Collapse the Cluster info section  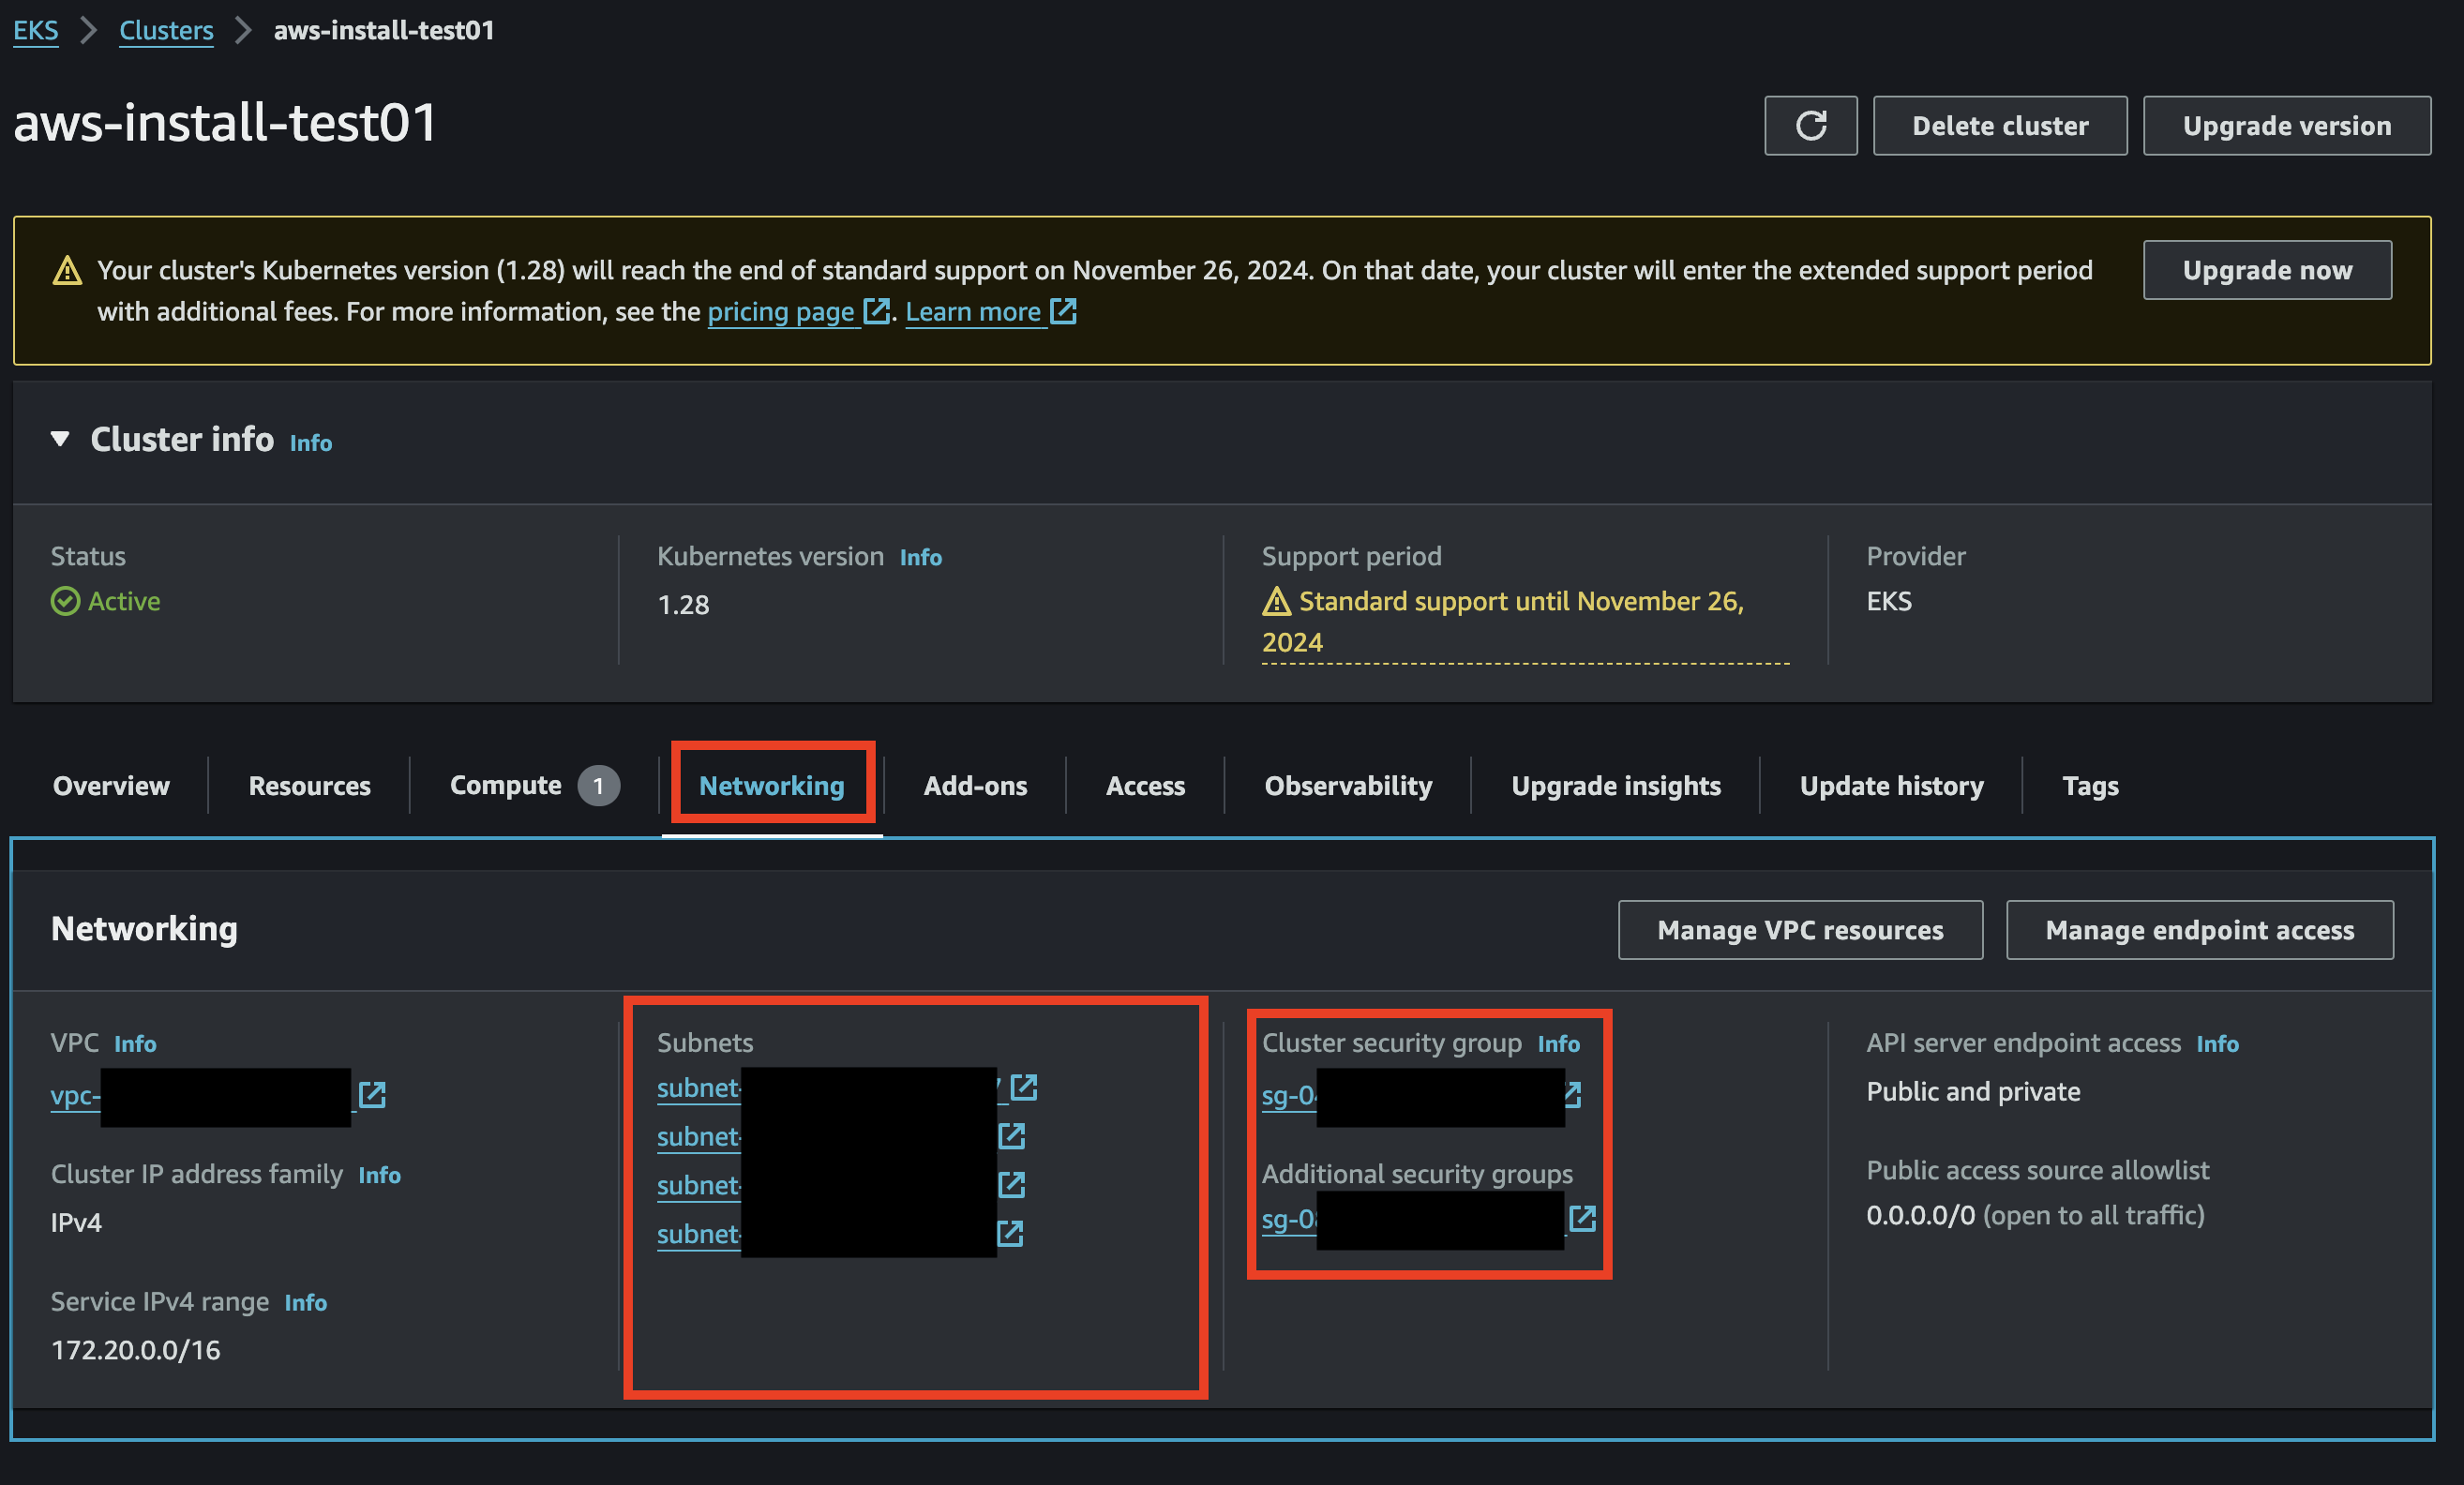60,439
